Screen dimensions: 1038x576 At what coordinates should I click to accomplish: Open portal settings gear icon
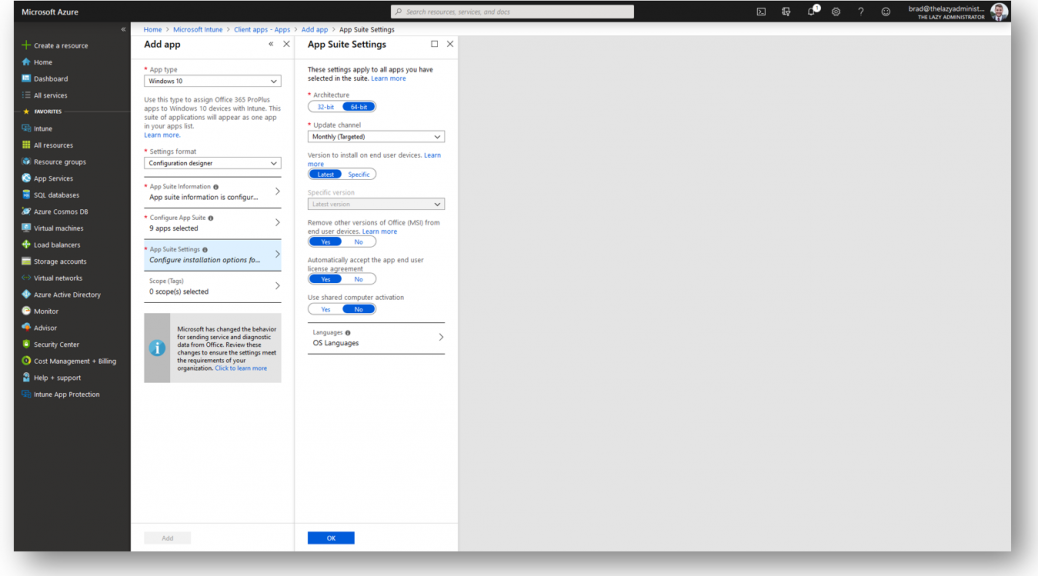click(x=836, y=11)
